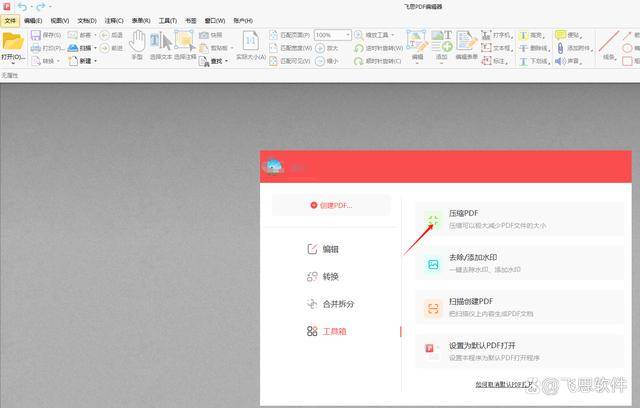The image size is (640, 408).
Task: Open the Comment 注释(C) menu
Action: click(114, 20)
